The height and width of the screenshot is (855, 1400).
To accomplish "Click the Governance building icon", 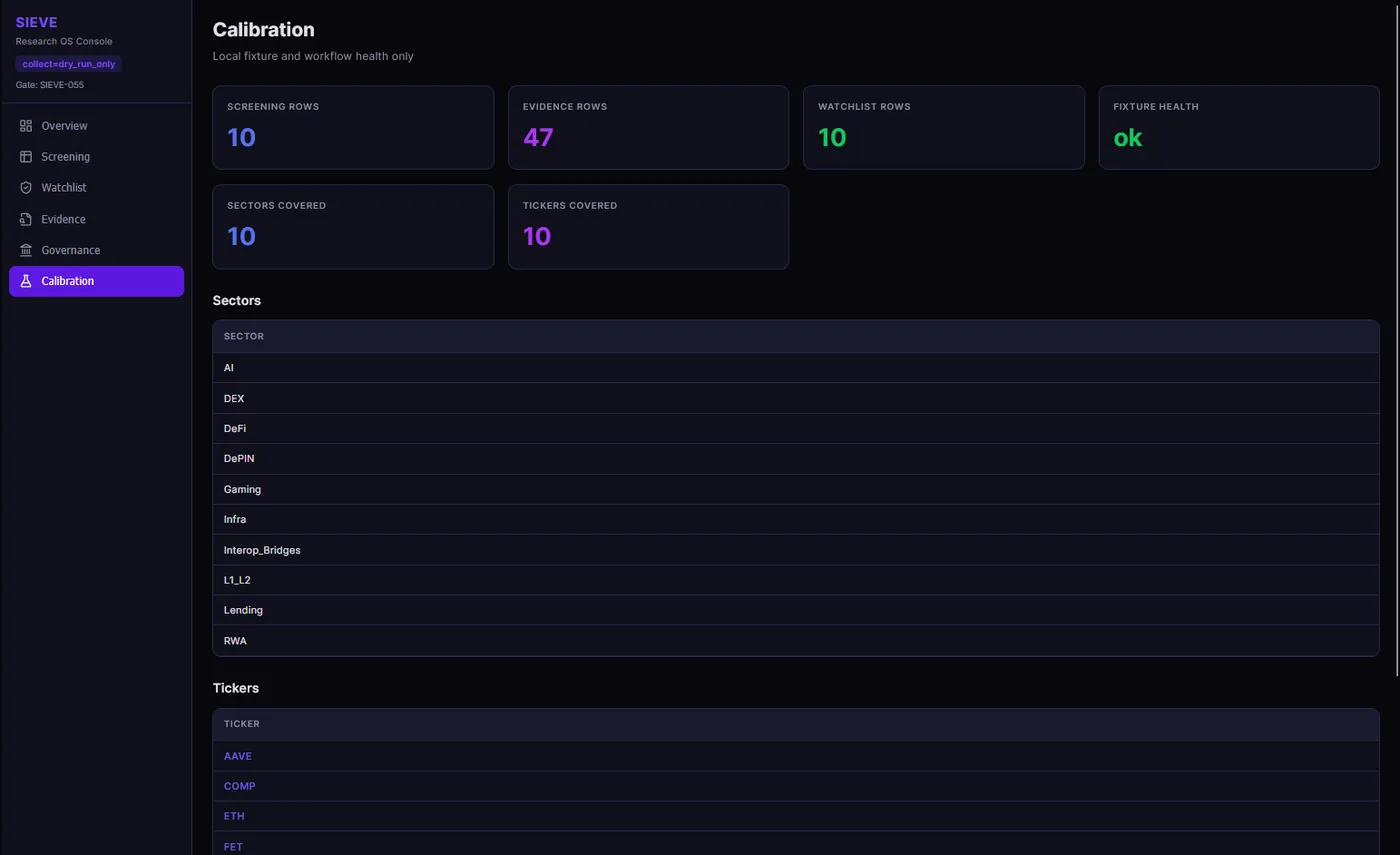I will click(26, 250).
